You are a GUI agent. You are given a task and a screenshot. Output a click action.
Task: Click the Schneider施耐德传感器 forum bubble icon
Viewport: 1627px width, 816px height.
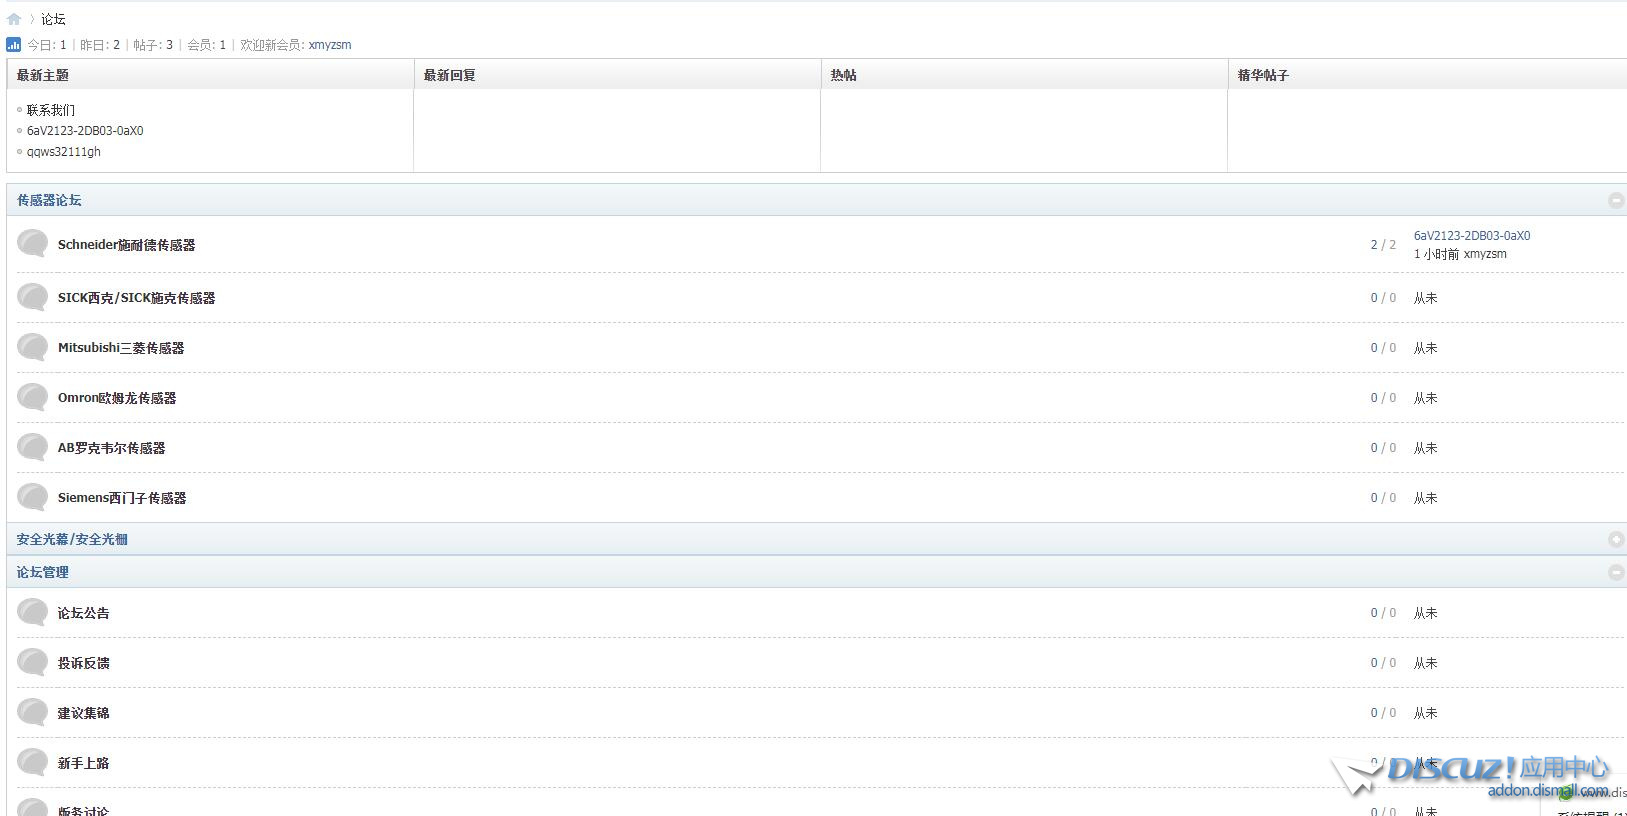33,244
